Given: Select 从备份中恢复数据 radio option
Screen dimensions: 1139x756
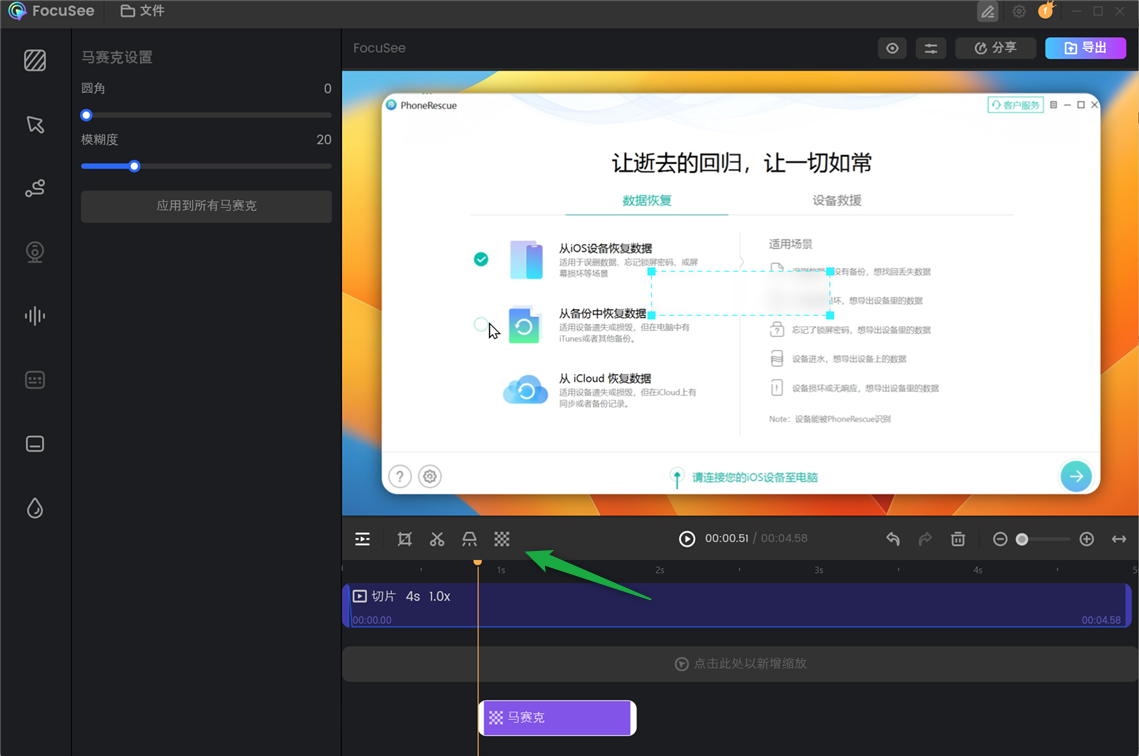Looking at the screenshot, I should 481,325.
